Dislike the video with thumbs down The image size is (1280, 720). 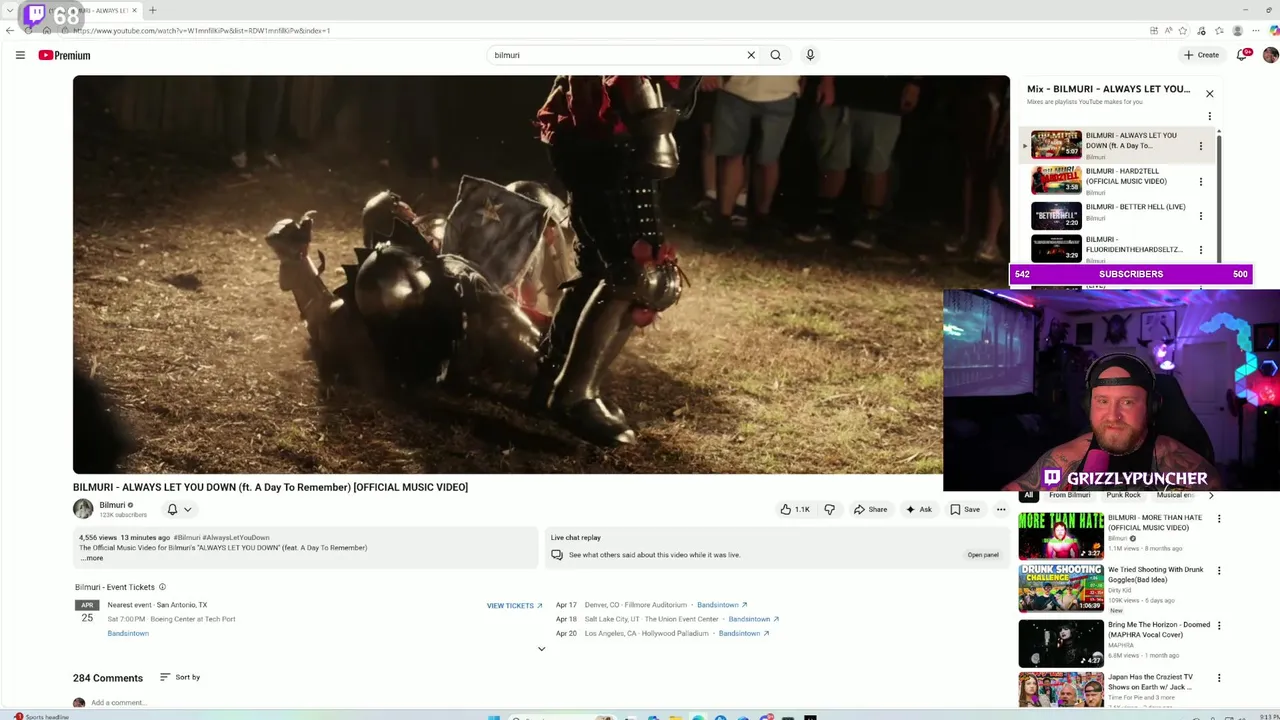point(829,509)
